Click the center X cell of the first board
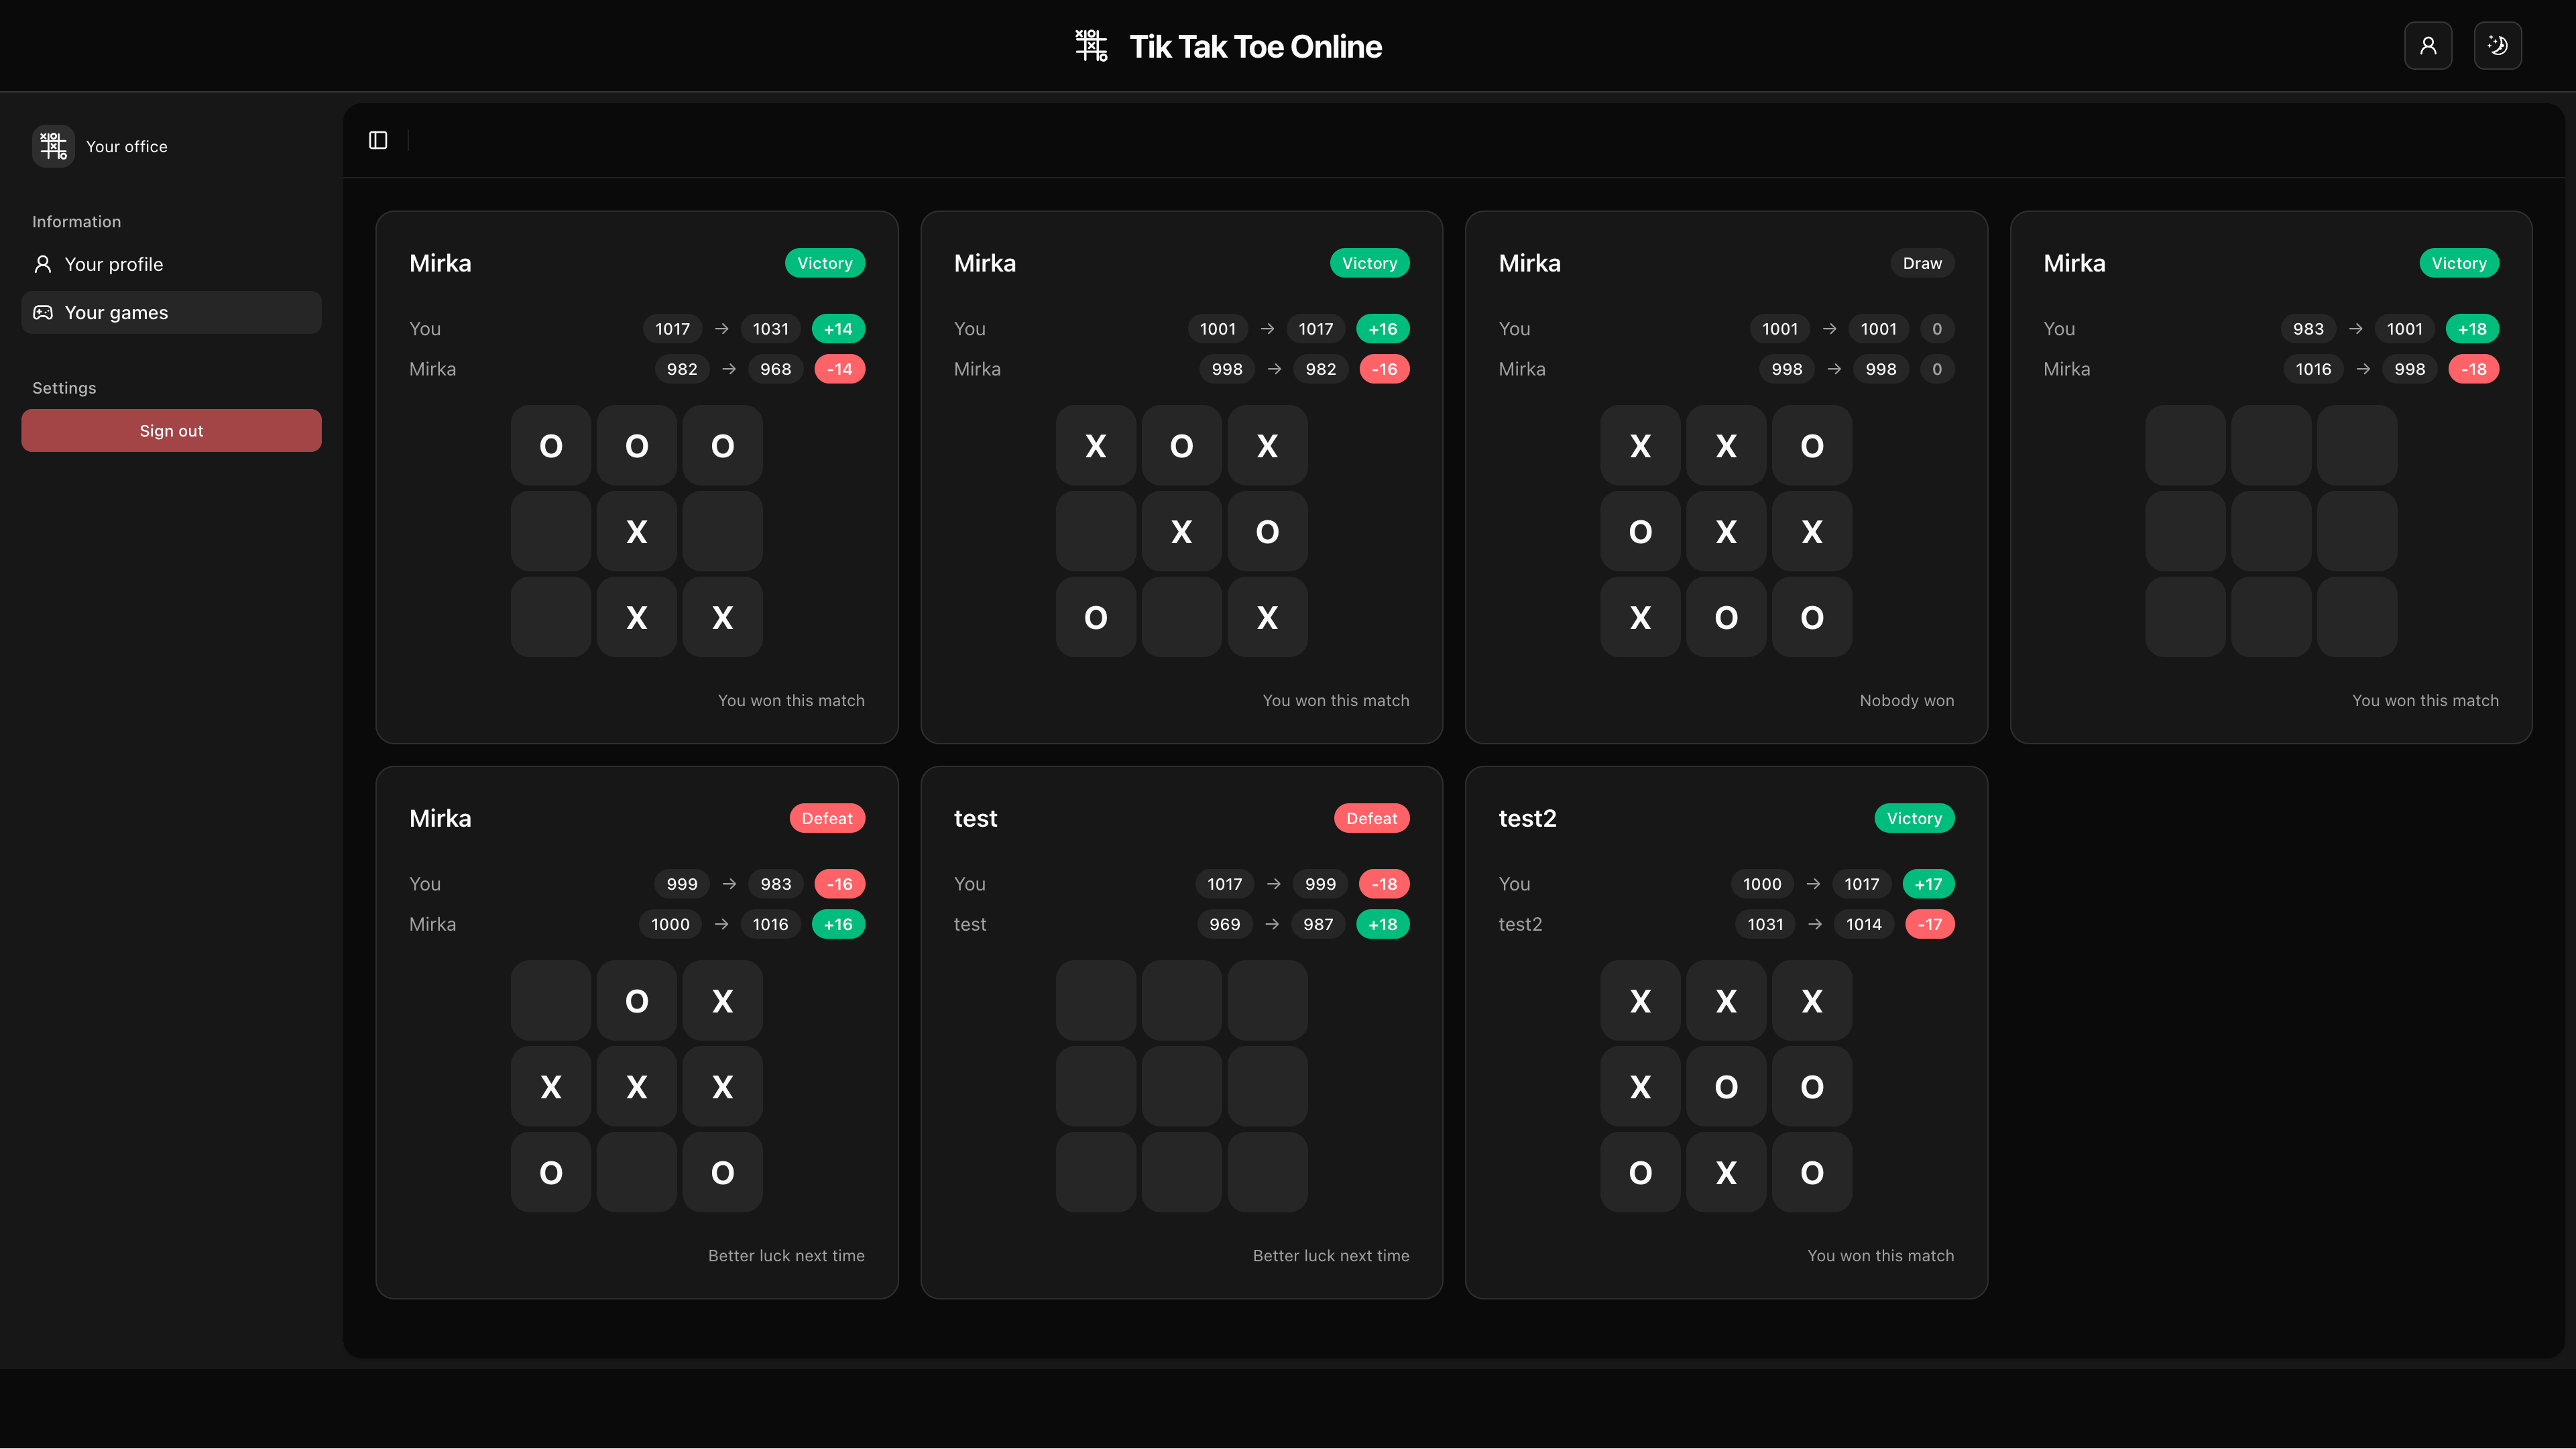 coord(636,531)
